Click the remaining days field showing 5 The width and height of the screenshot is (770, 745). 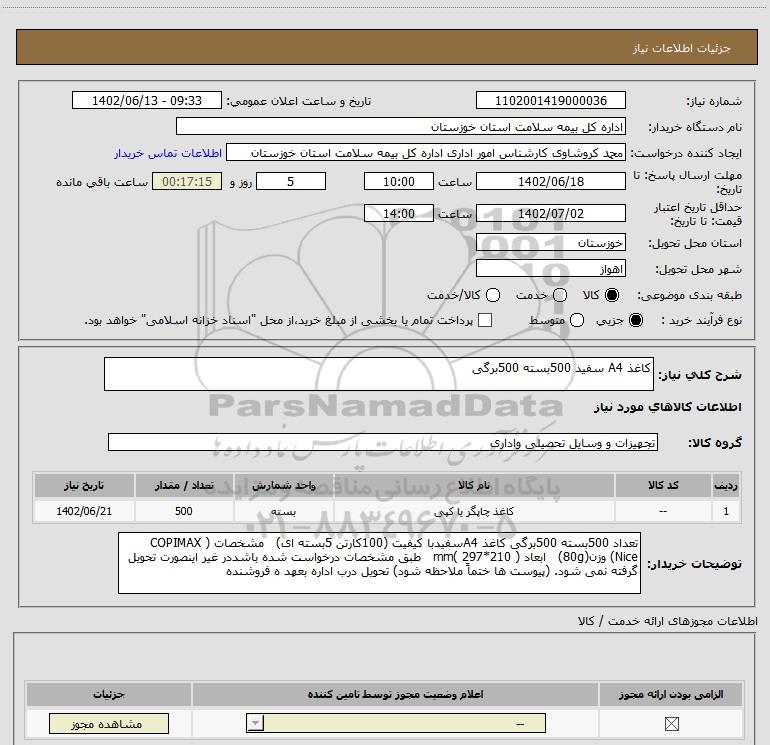pyautogui.click(x=291, y=181)
